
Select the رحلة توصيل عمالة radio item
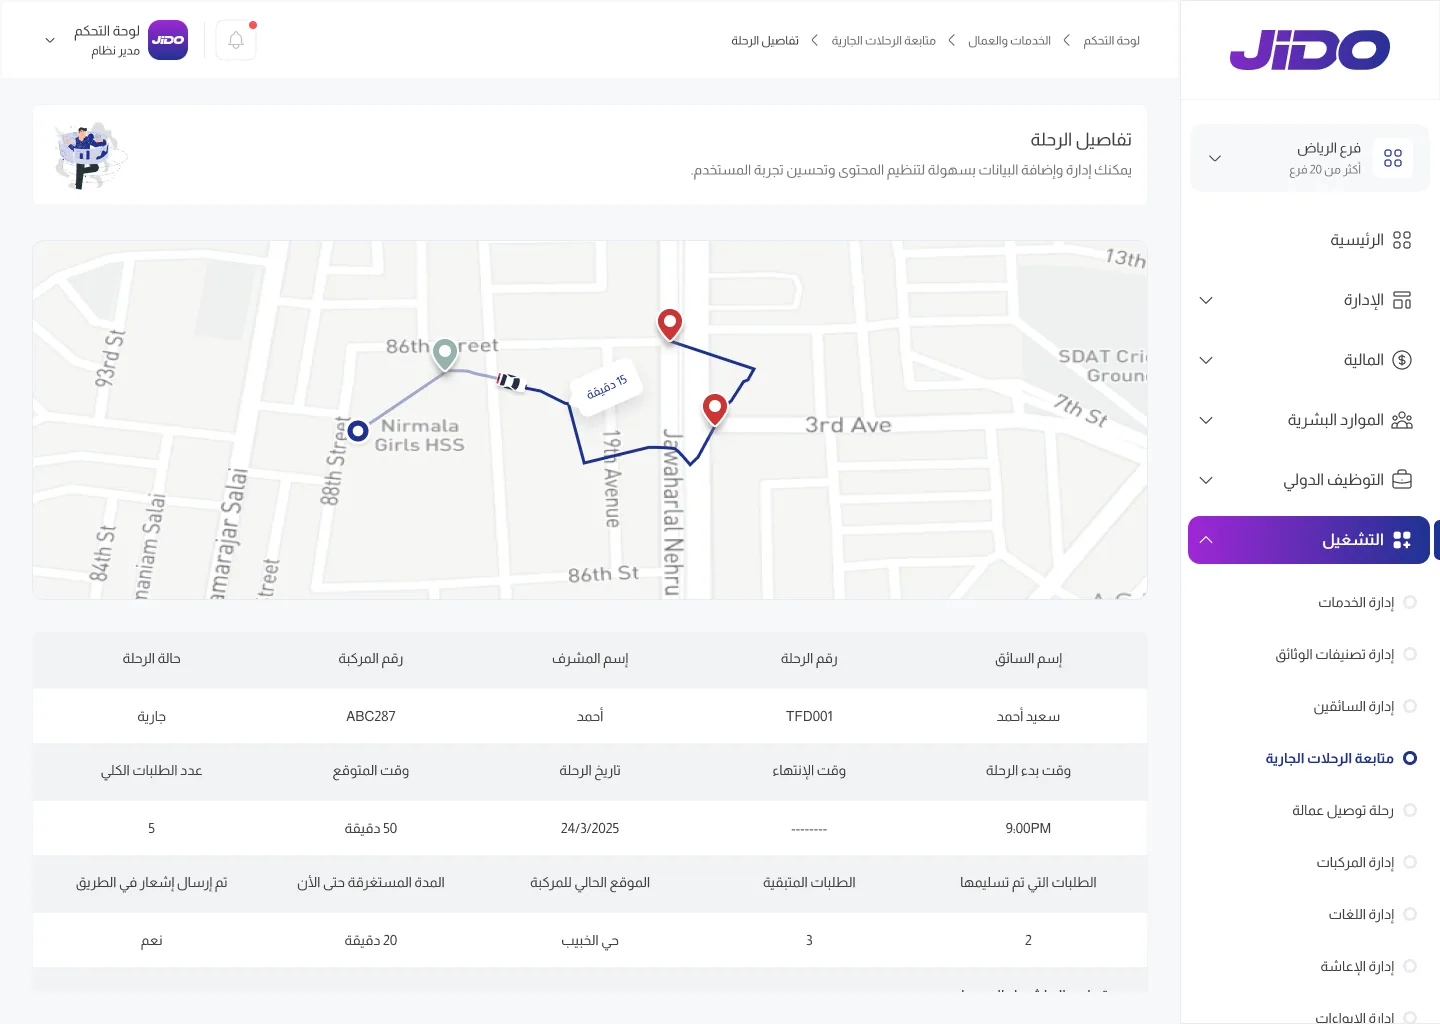click(1410, 810)
